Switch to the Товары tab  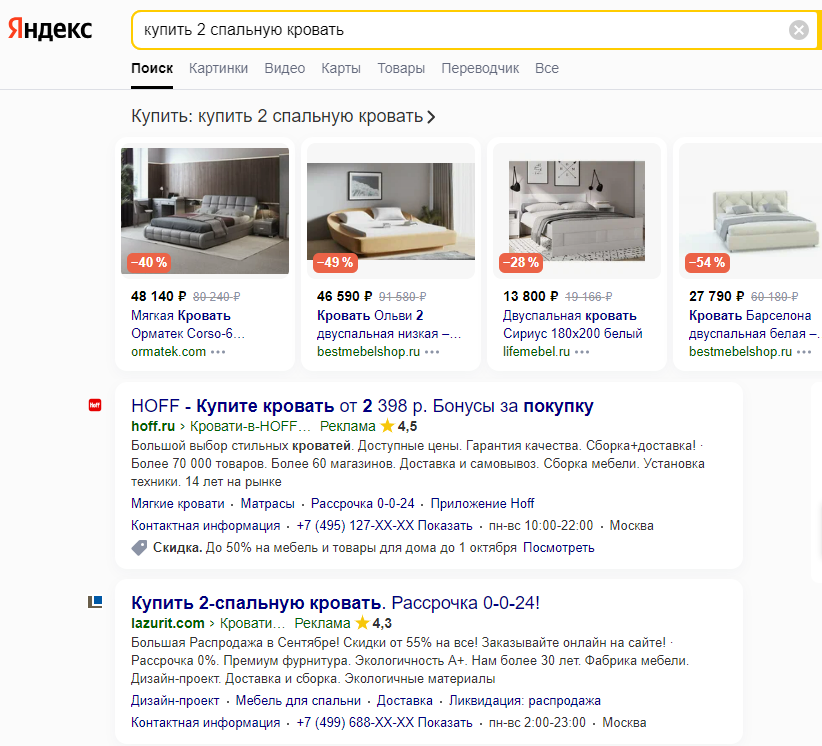coord(401,68)
